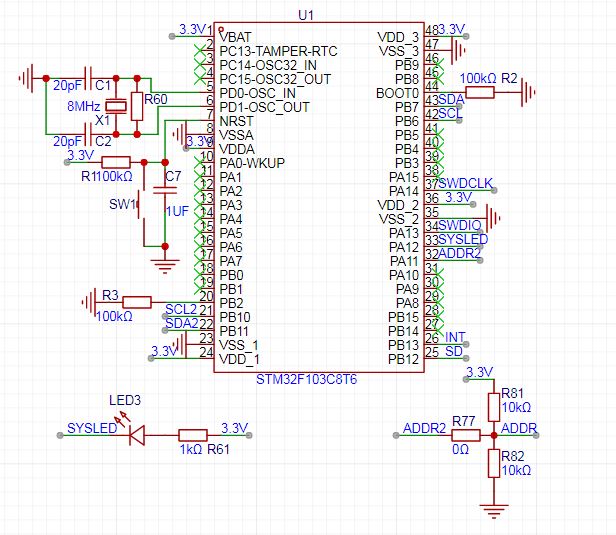Select the LED3 diode symbol
The width and height of the screenshot is (616, 535).
tap(131, 435)
